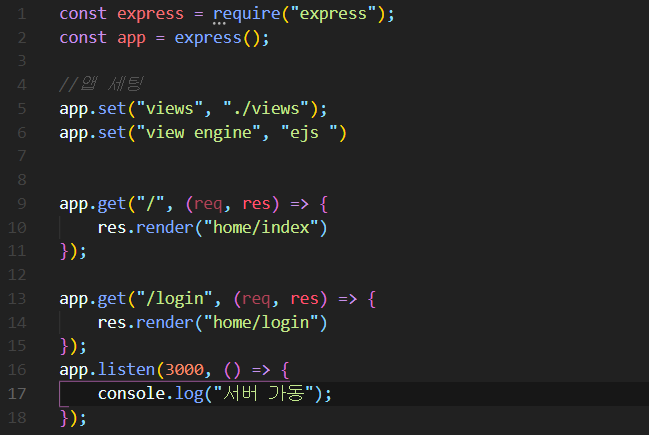Click the Korean comment on line 4
The height and width of the screenshot is (435, 649).
(x=101, y=84)
